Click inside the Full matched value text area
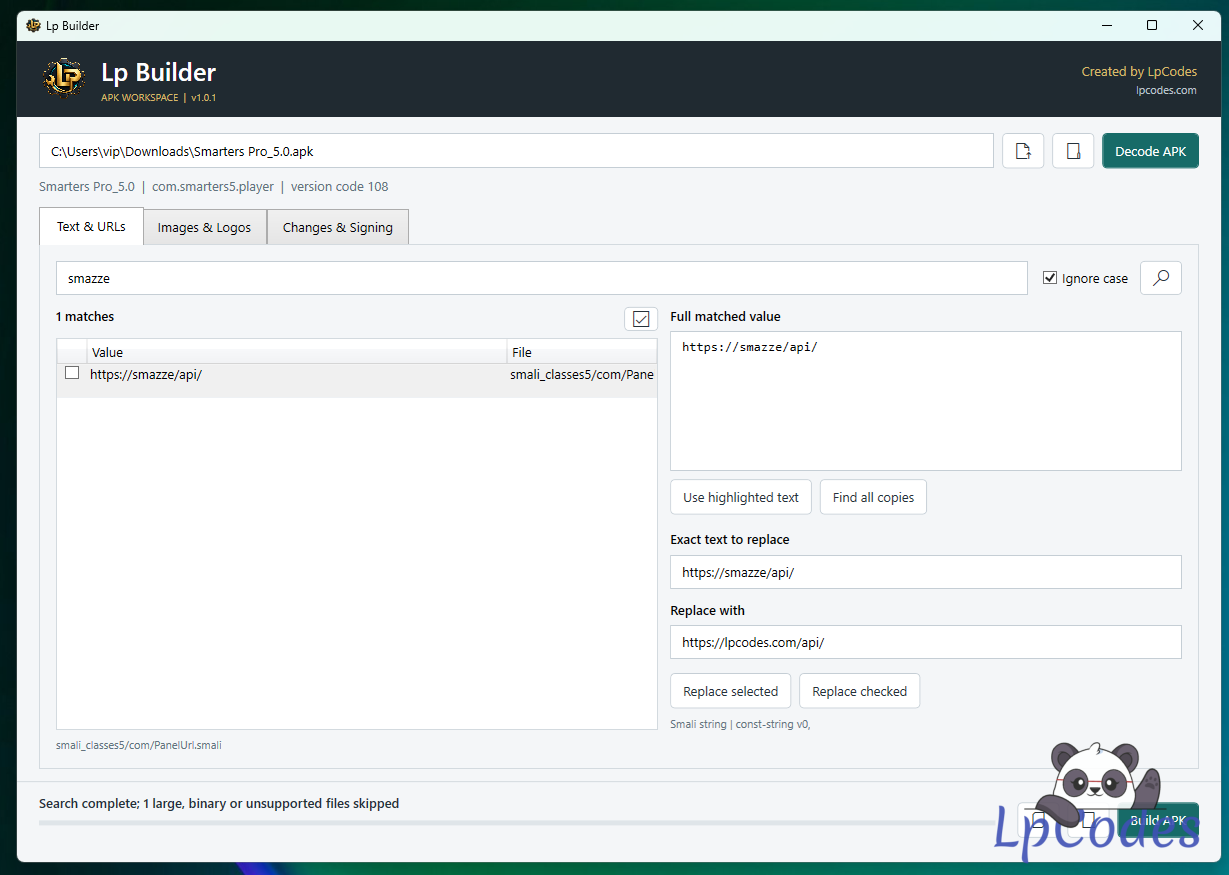The height and width of the screenshot is (875, 1229). (x=926, y=401)
